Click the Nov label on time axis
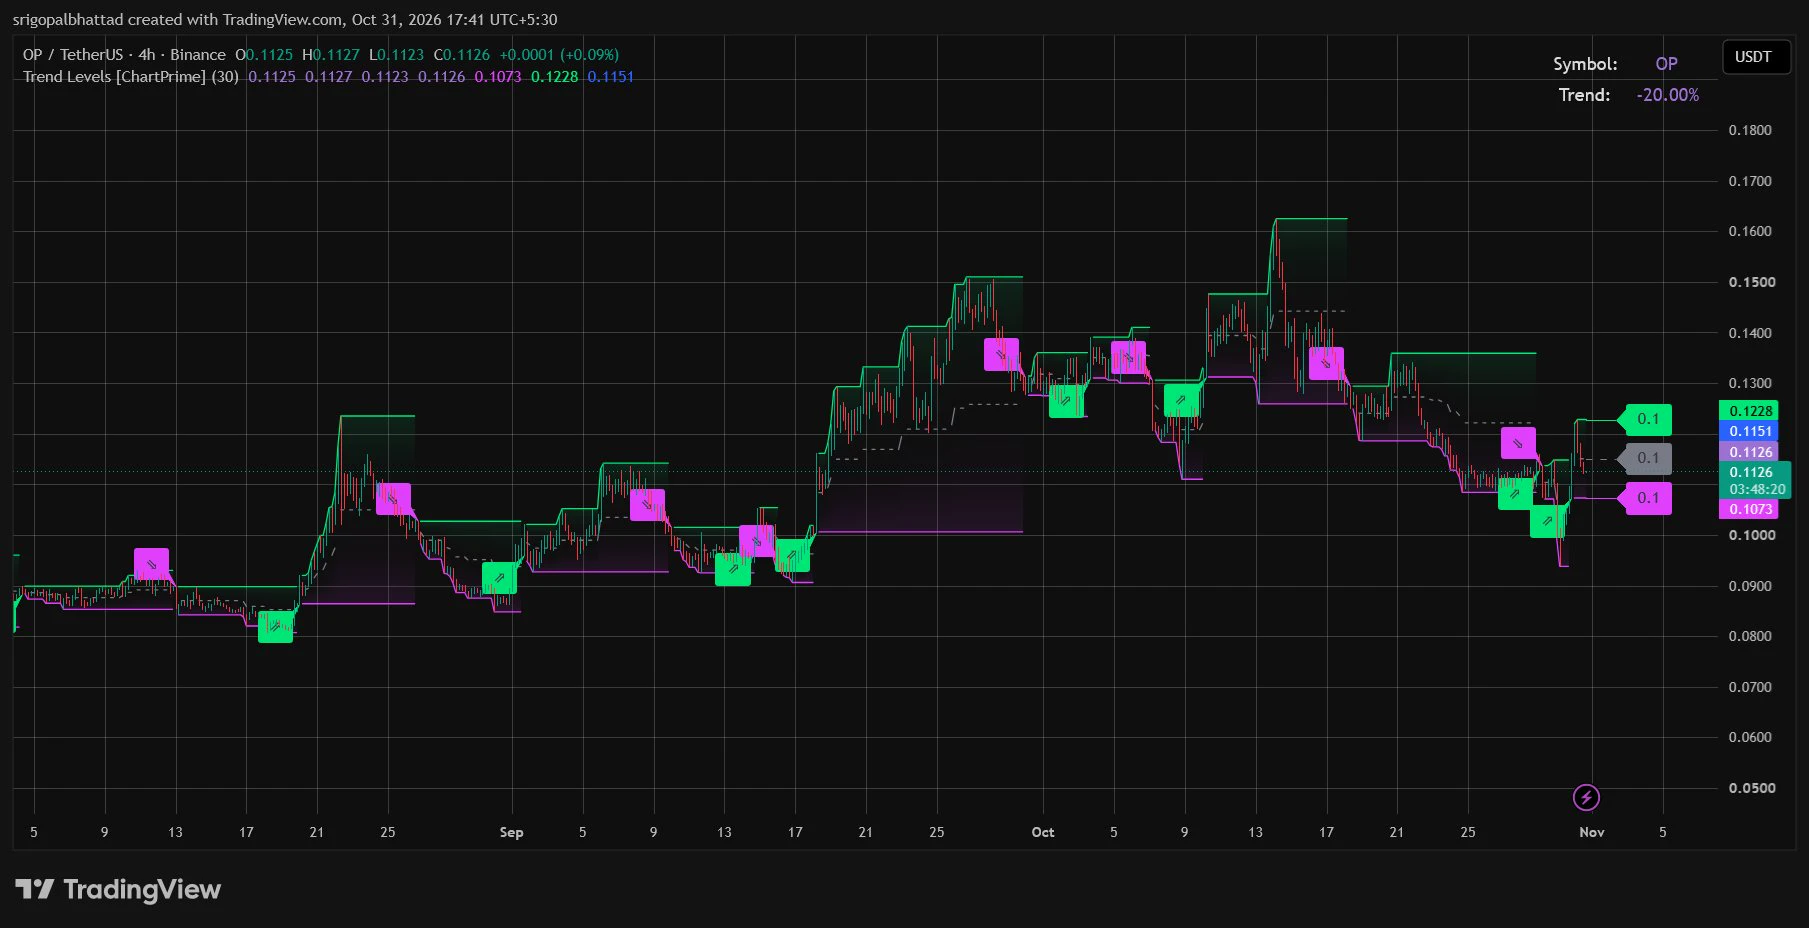1809x928 pixels. click(1591, 832)
